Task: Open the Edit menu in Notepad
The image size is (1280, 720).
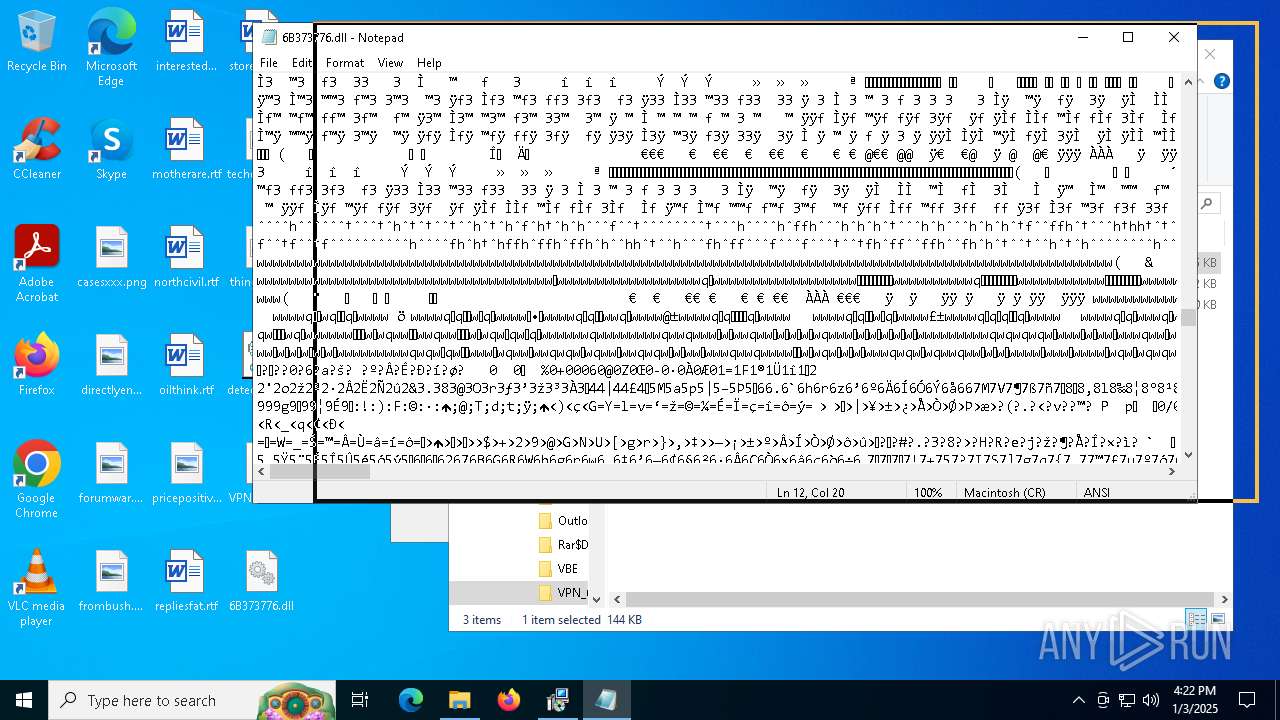Action: (302, 62)
